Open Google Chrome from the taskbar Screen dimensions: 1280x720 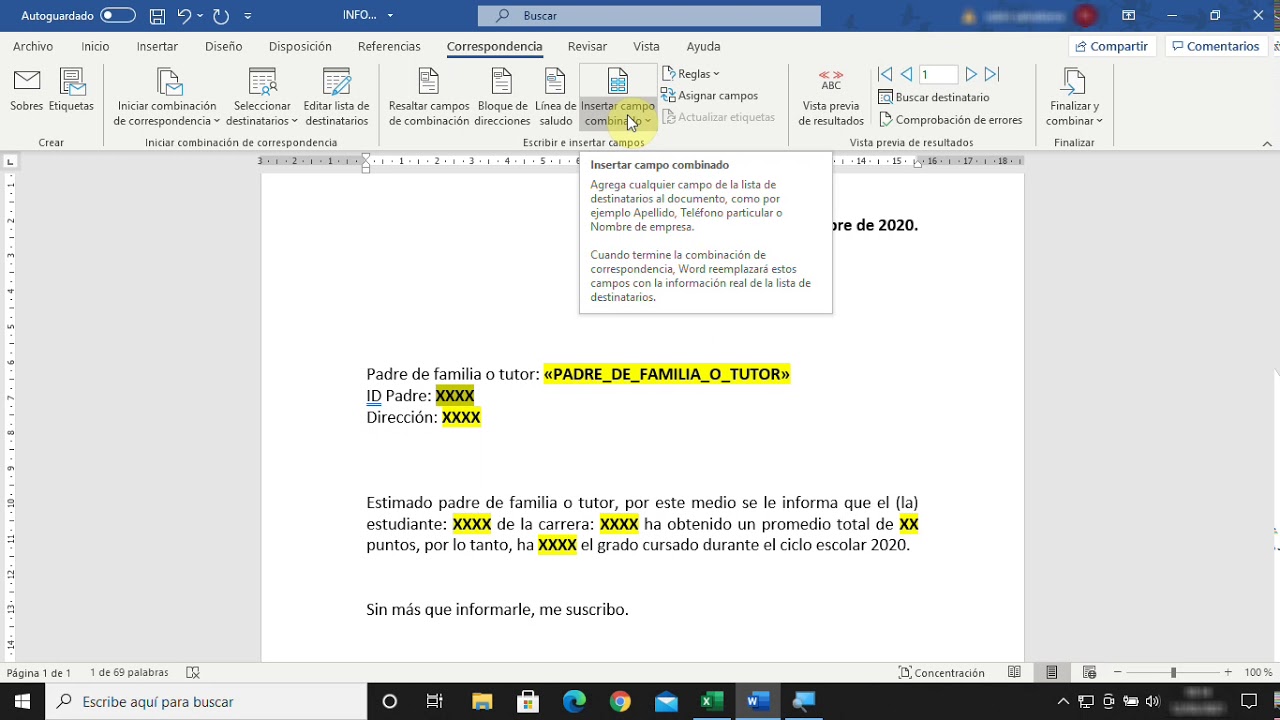pos(620,701)
